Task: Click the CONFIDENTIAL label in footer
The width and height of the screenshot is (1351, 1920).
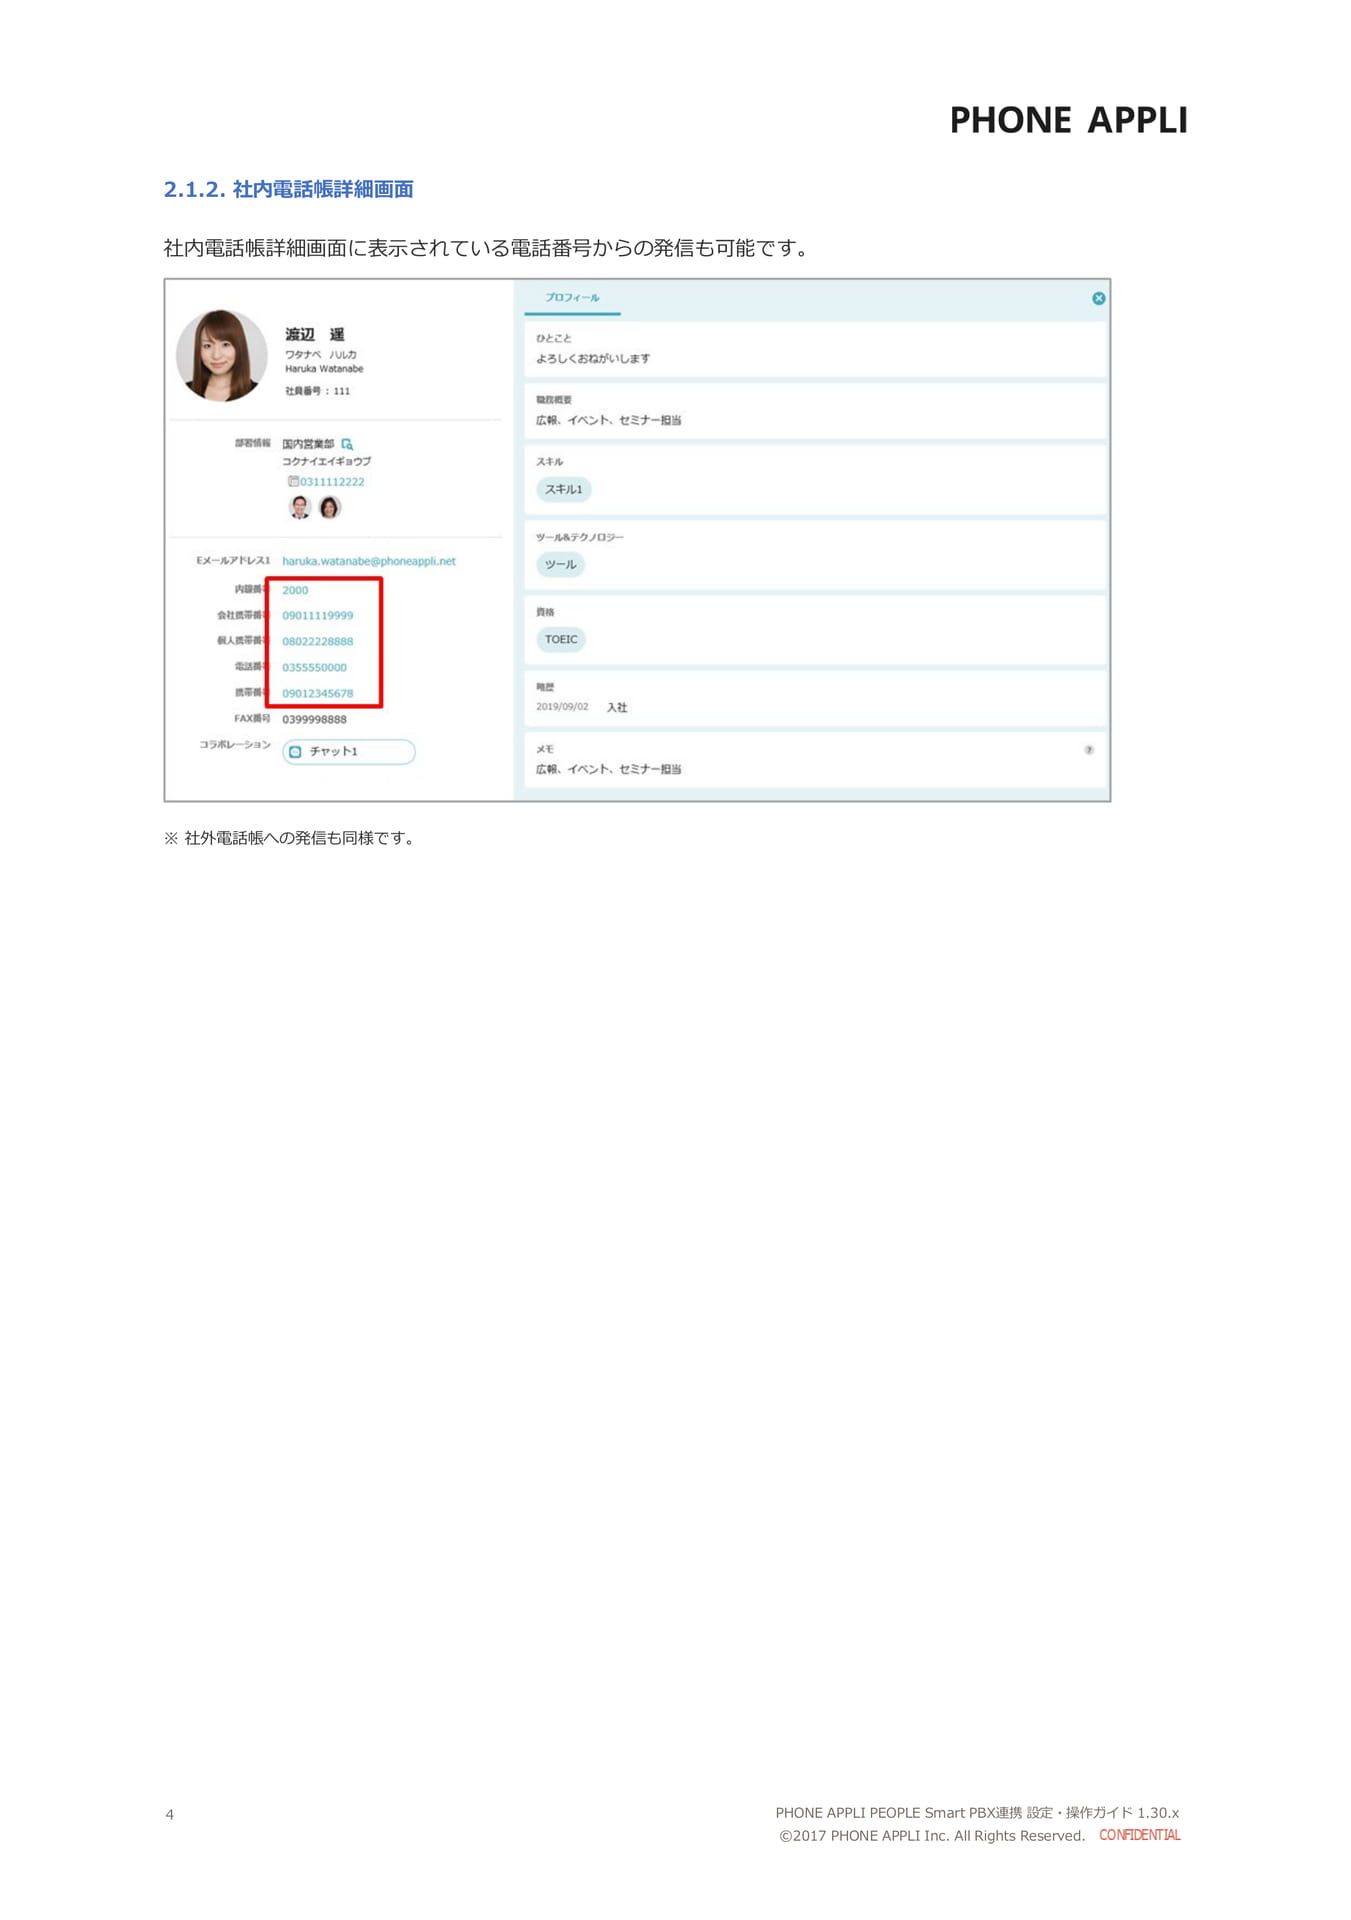Action: click(1140, 1835)
